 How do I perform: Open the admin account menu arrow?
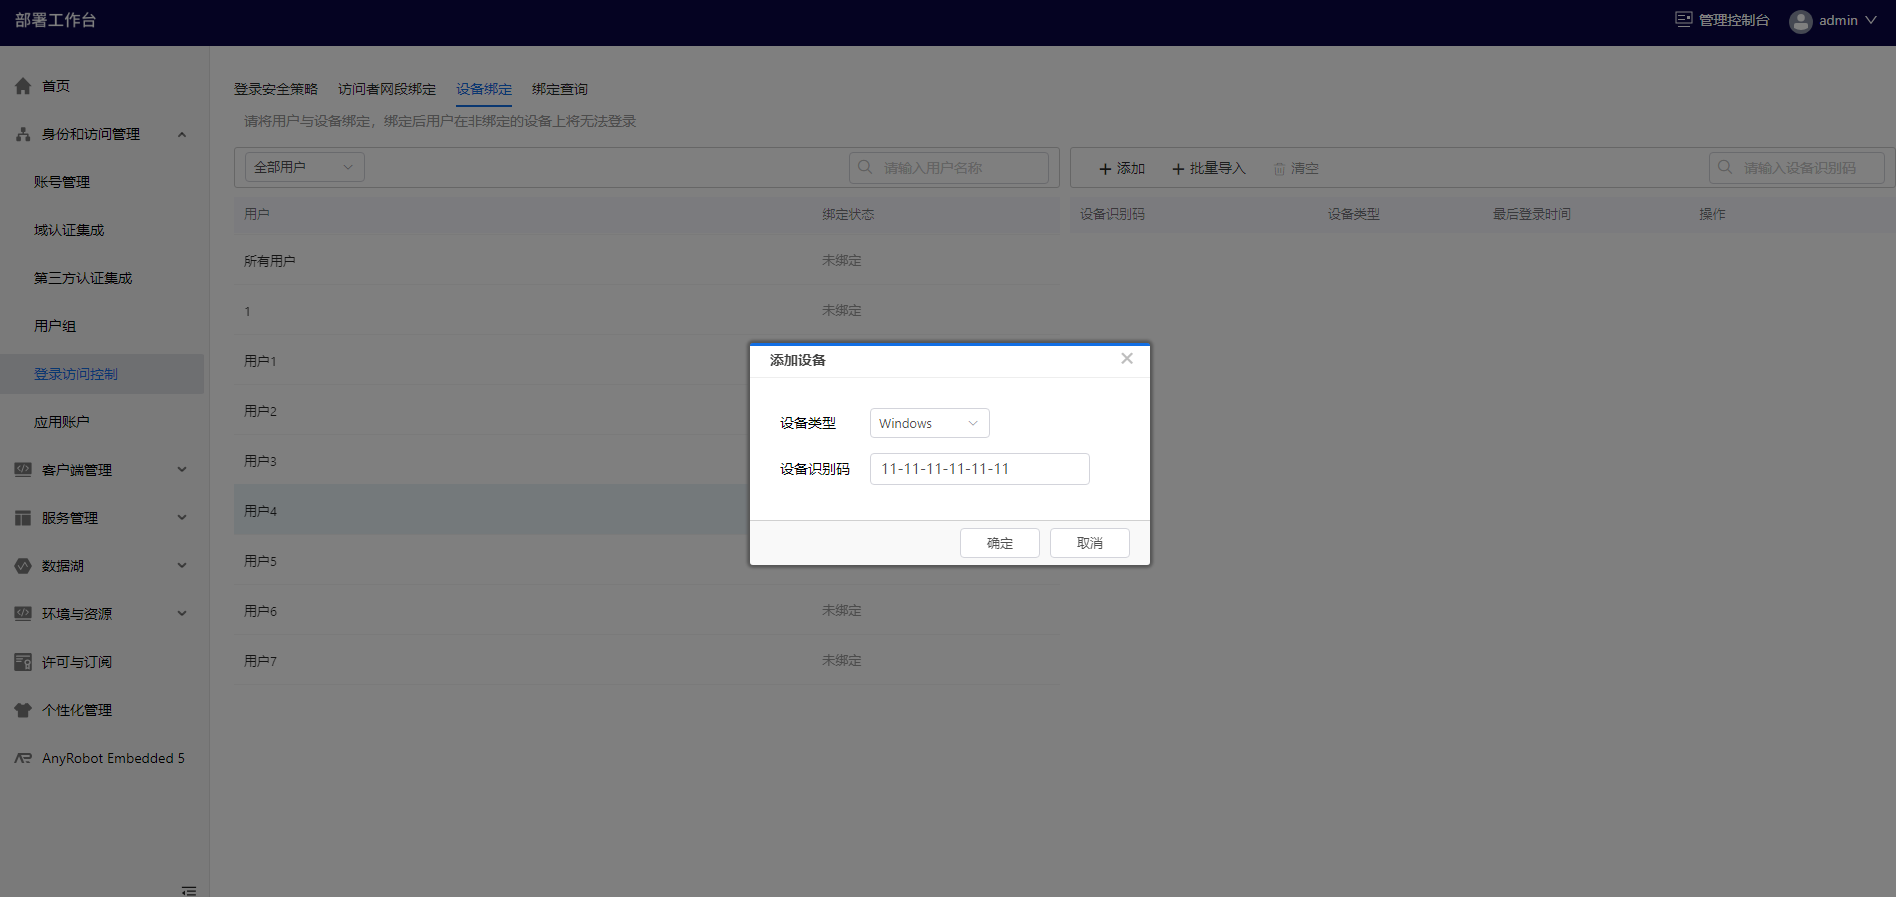pyautogui.click(x=1871, y=20)
